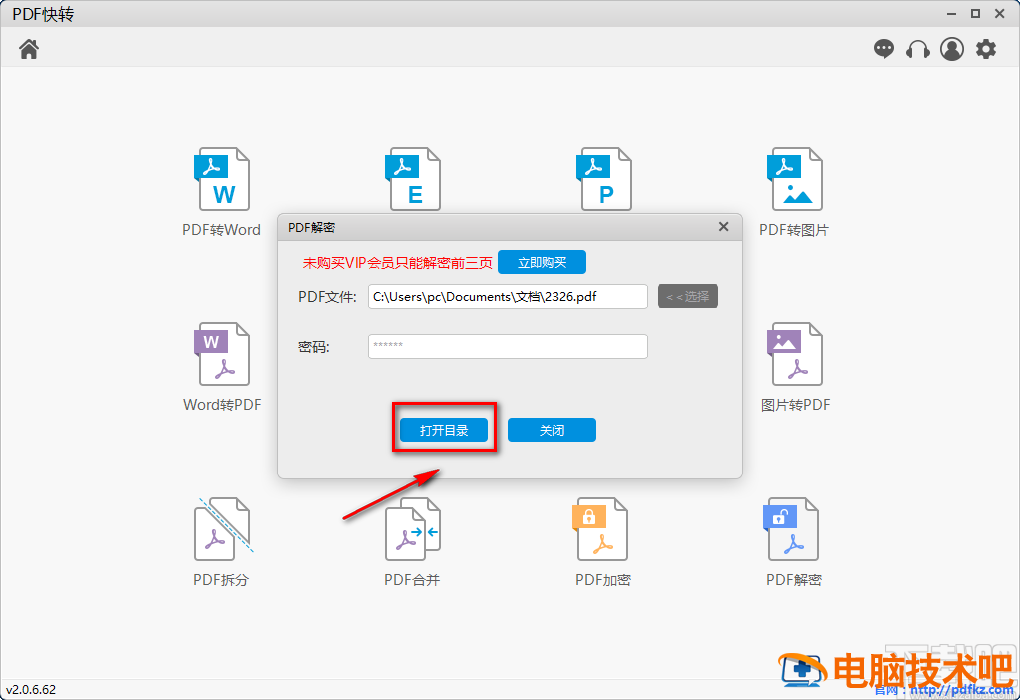Go to the Home screen icon
Screen dimensions: 1020x700
(x=29, y=49)
